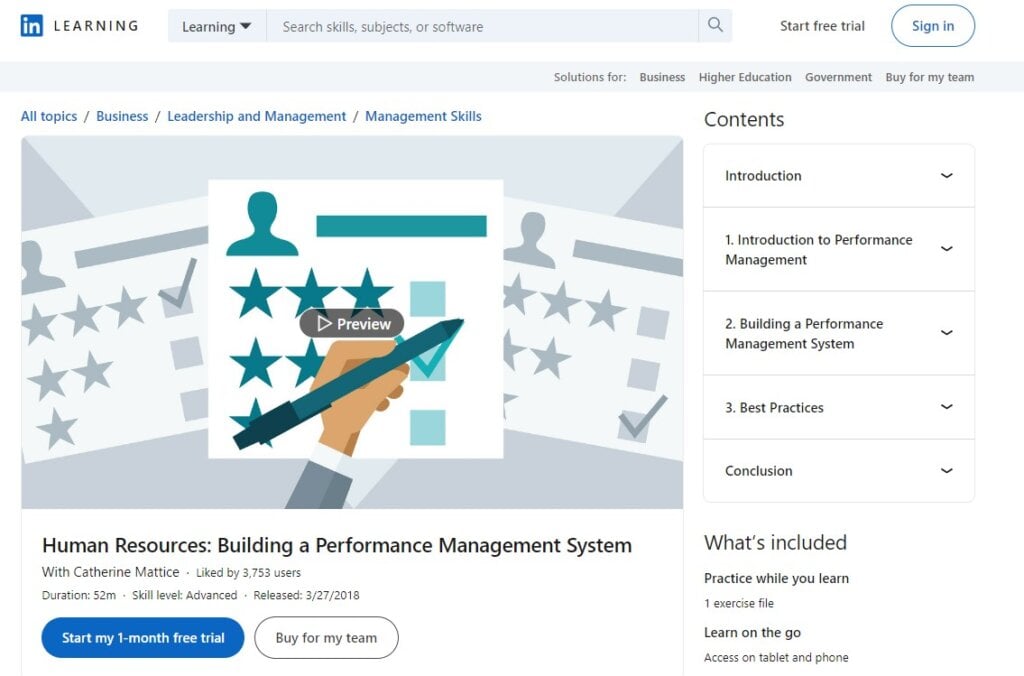This screenshot has height=676, width=1024.
Task: Expand Building a Performance Management System chevron
Action: click(946, 332)
